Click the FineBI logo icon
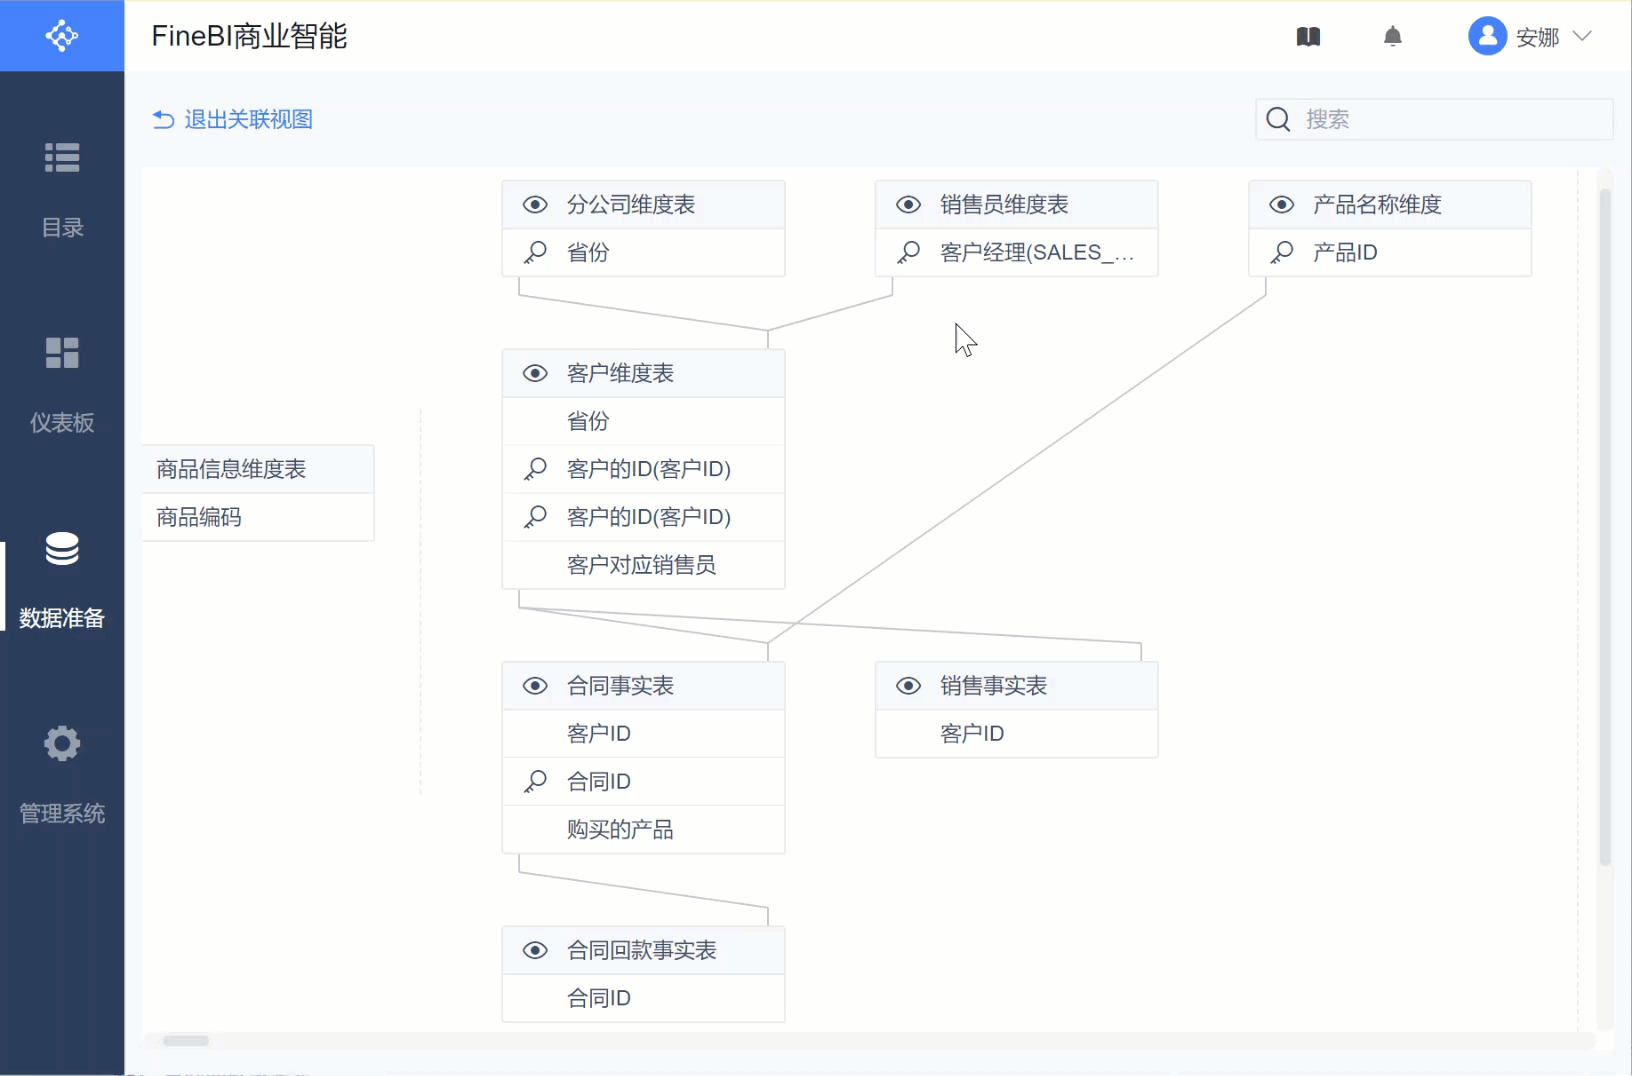The width and height of the screenshot is (1632, 1076). point(61,36)
